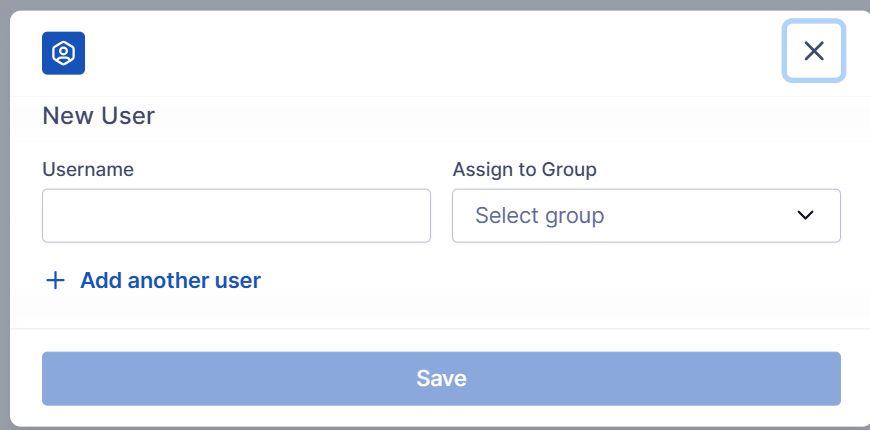Click the 'Add another user' text
This screenshot has height=430, width=870.
pyautogui.click(x=170, y=281)
